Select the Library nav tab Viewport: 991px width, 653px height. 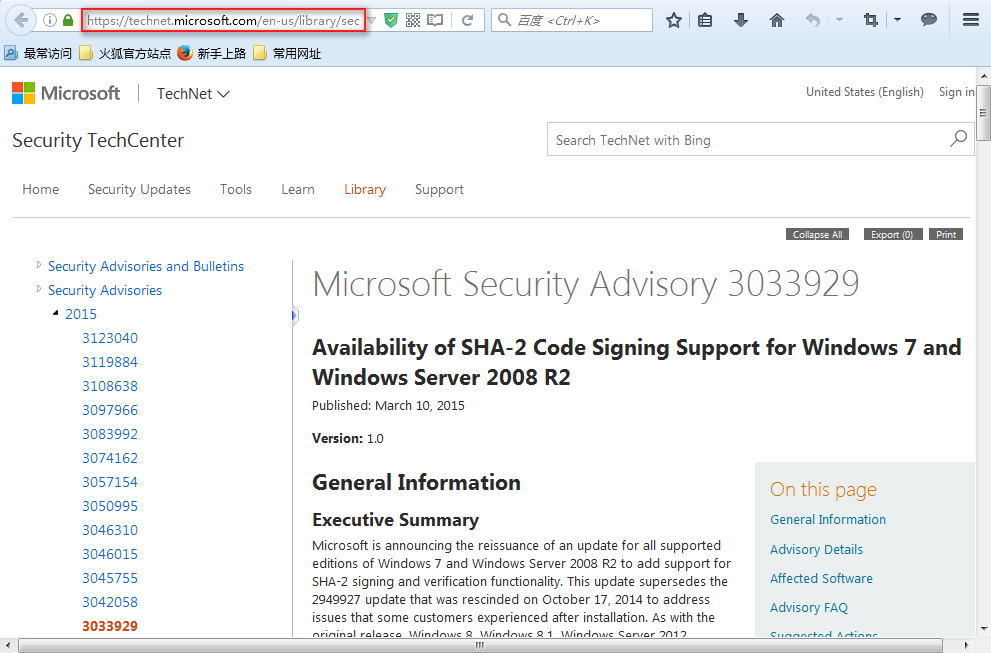tap(365, 190)
